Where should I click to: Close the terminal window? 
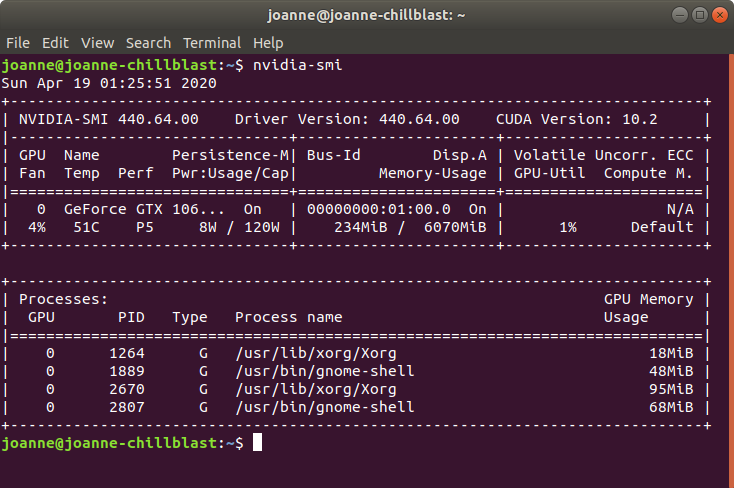pyautogui.click(x=720, y=15)
